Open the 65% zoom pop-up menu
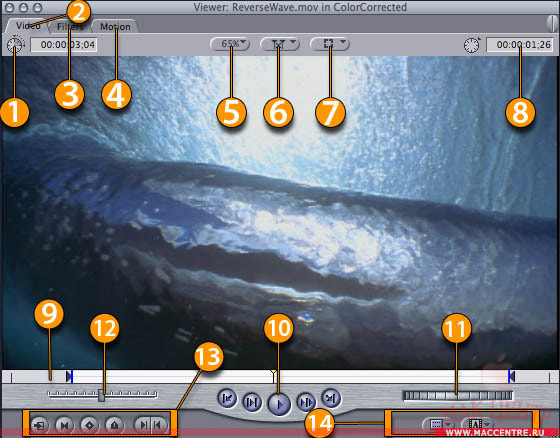The width and height of the screenshot is (560, 438). point(230,44)
